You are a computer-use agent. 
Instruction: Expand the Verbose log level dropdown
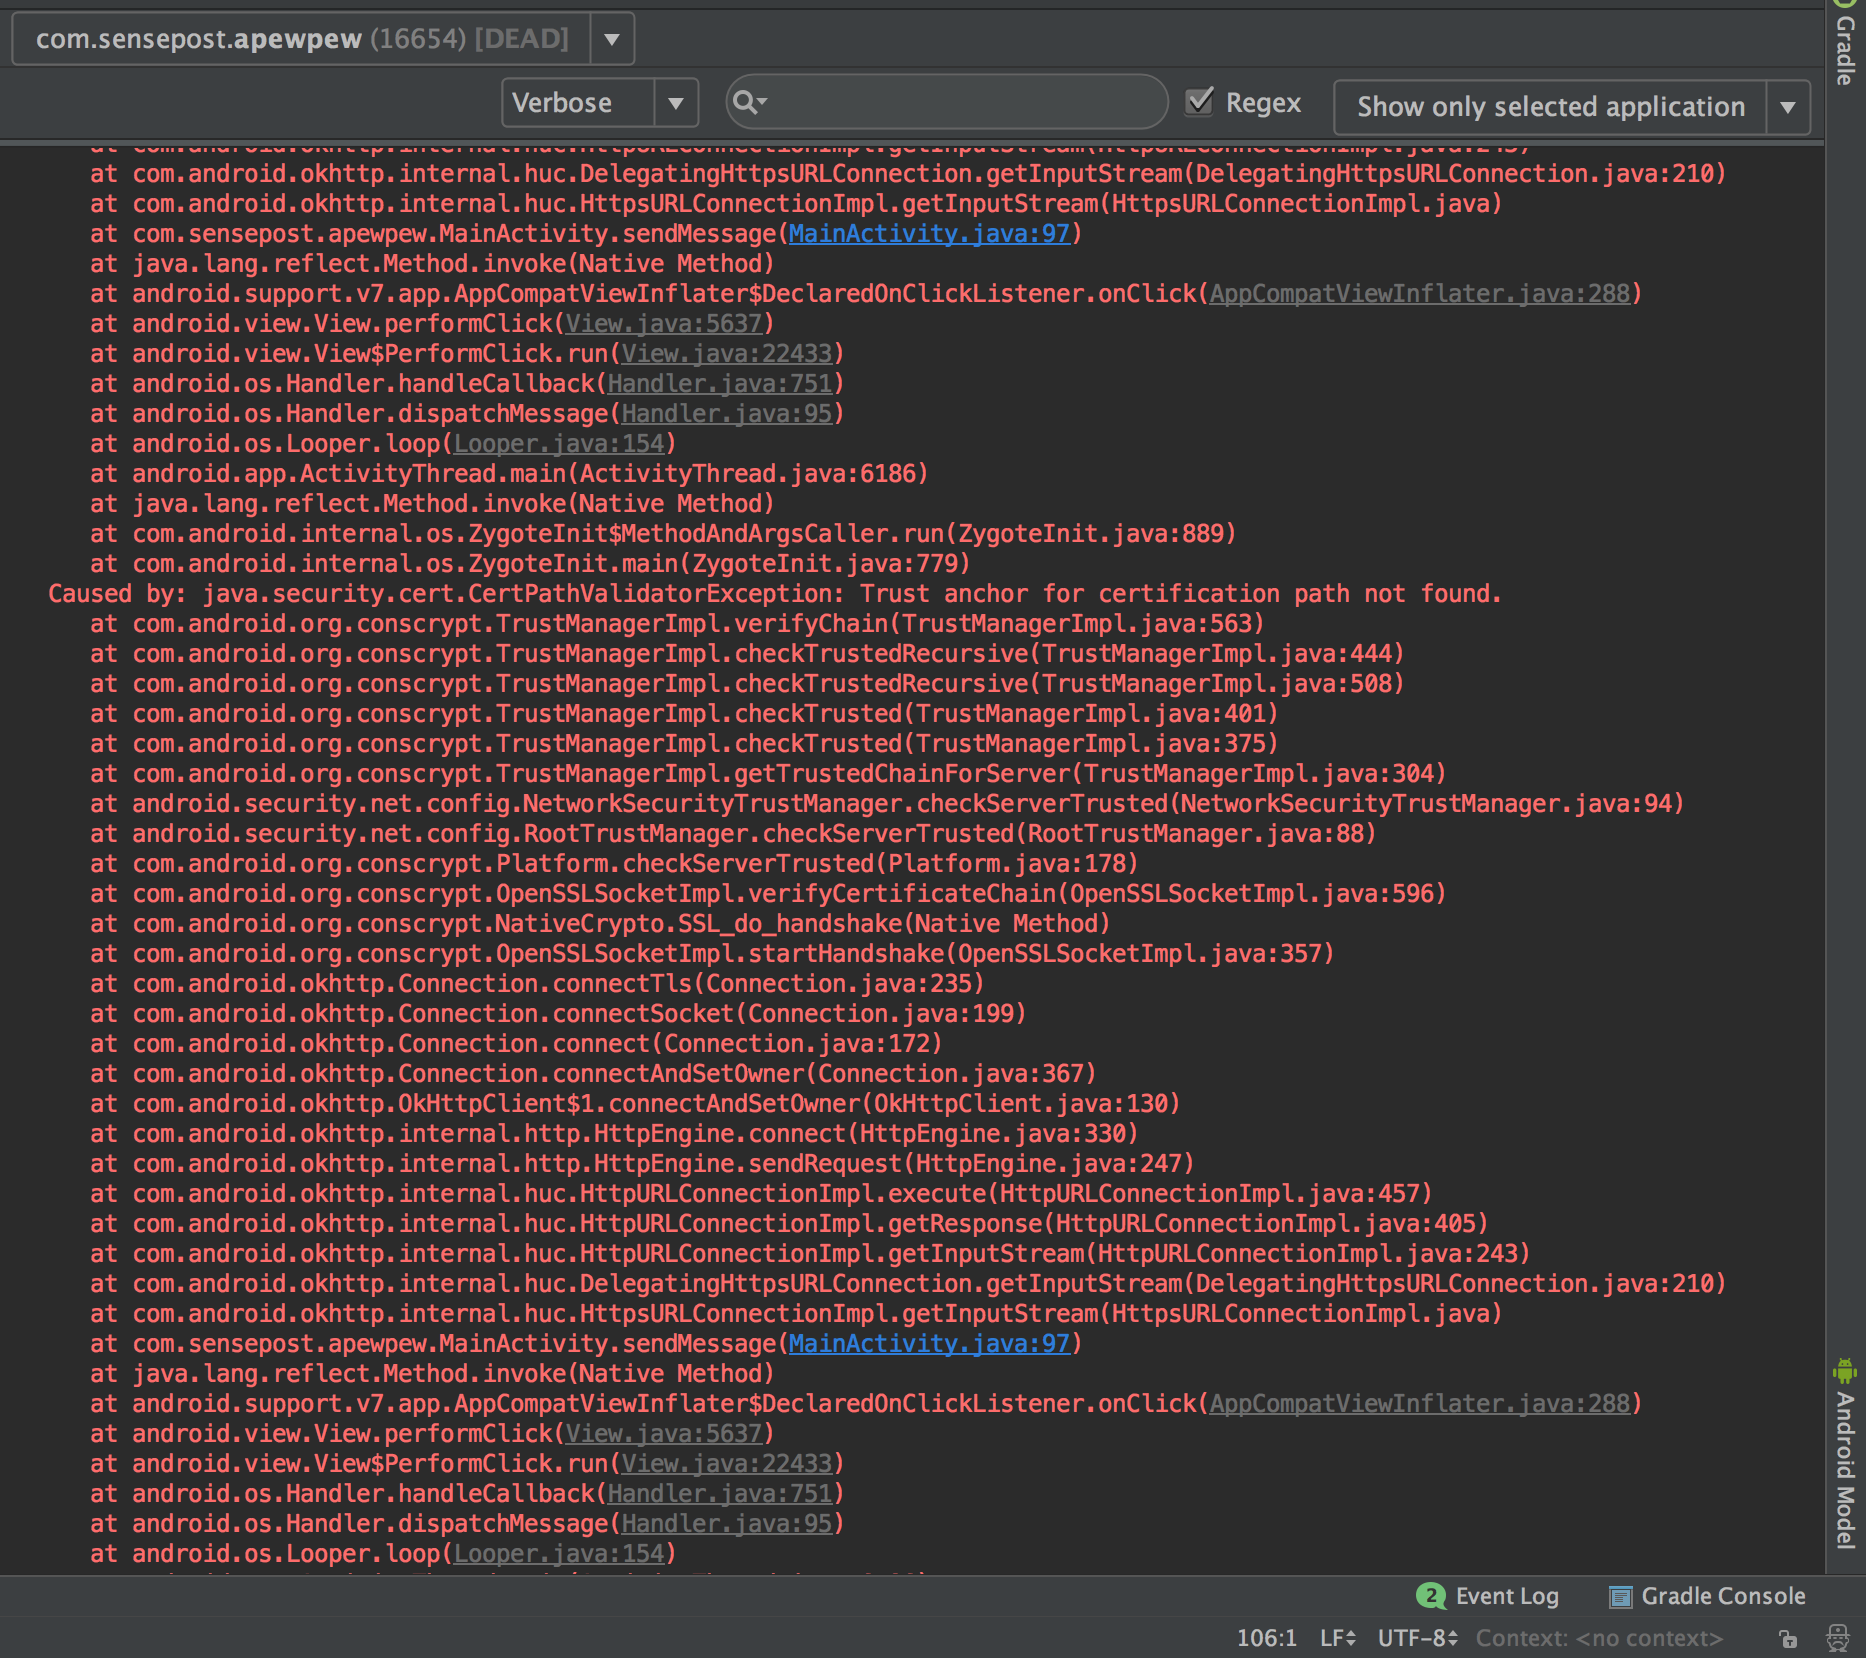coord(676,103)
